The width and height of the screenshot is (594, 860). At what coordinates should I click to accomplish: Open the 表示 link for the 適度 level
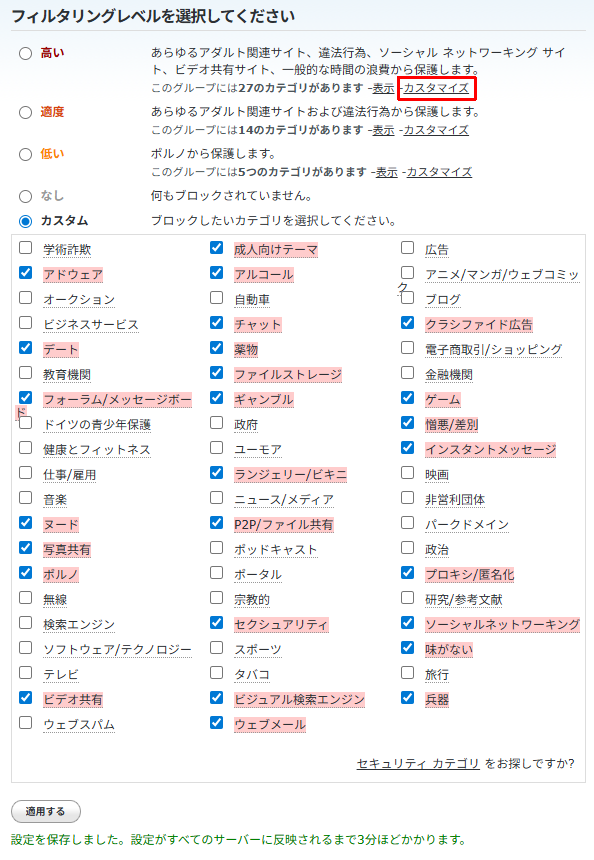383,130
